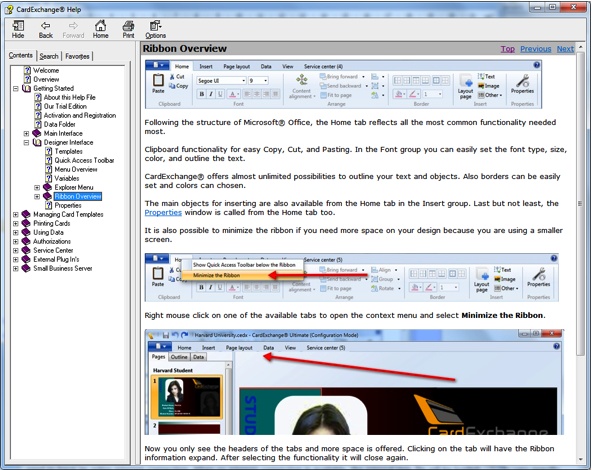This screenshot has width=592, height=470.
Task: Expand the Main Interface node
Action: 26,134
